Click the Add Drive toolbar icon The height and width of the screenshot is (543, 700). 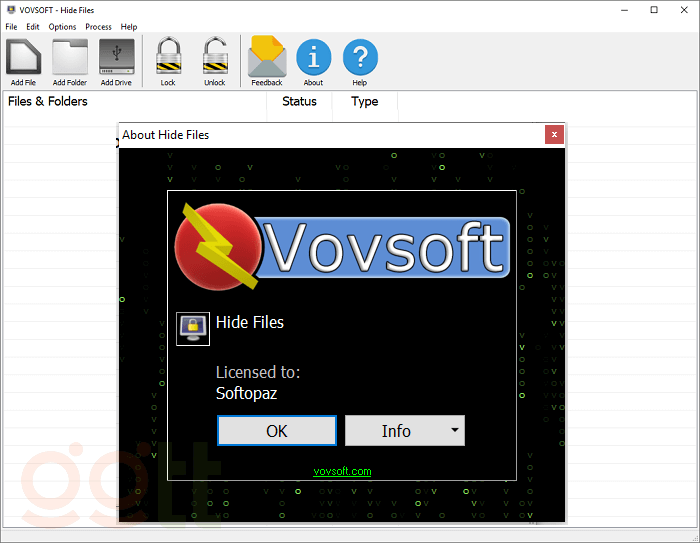pyautogui.click(x=116, y=60)
